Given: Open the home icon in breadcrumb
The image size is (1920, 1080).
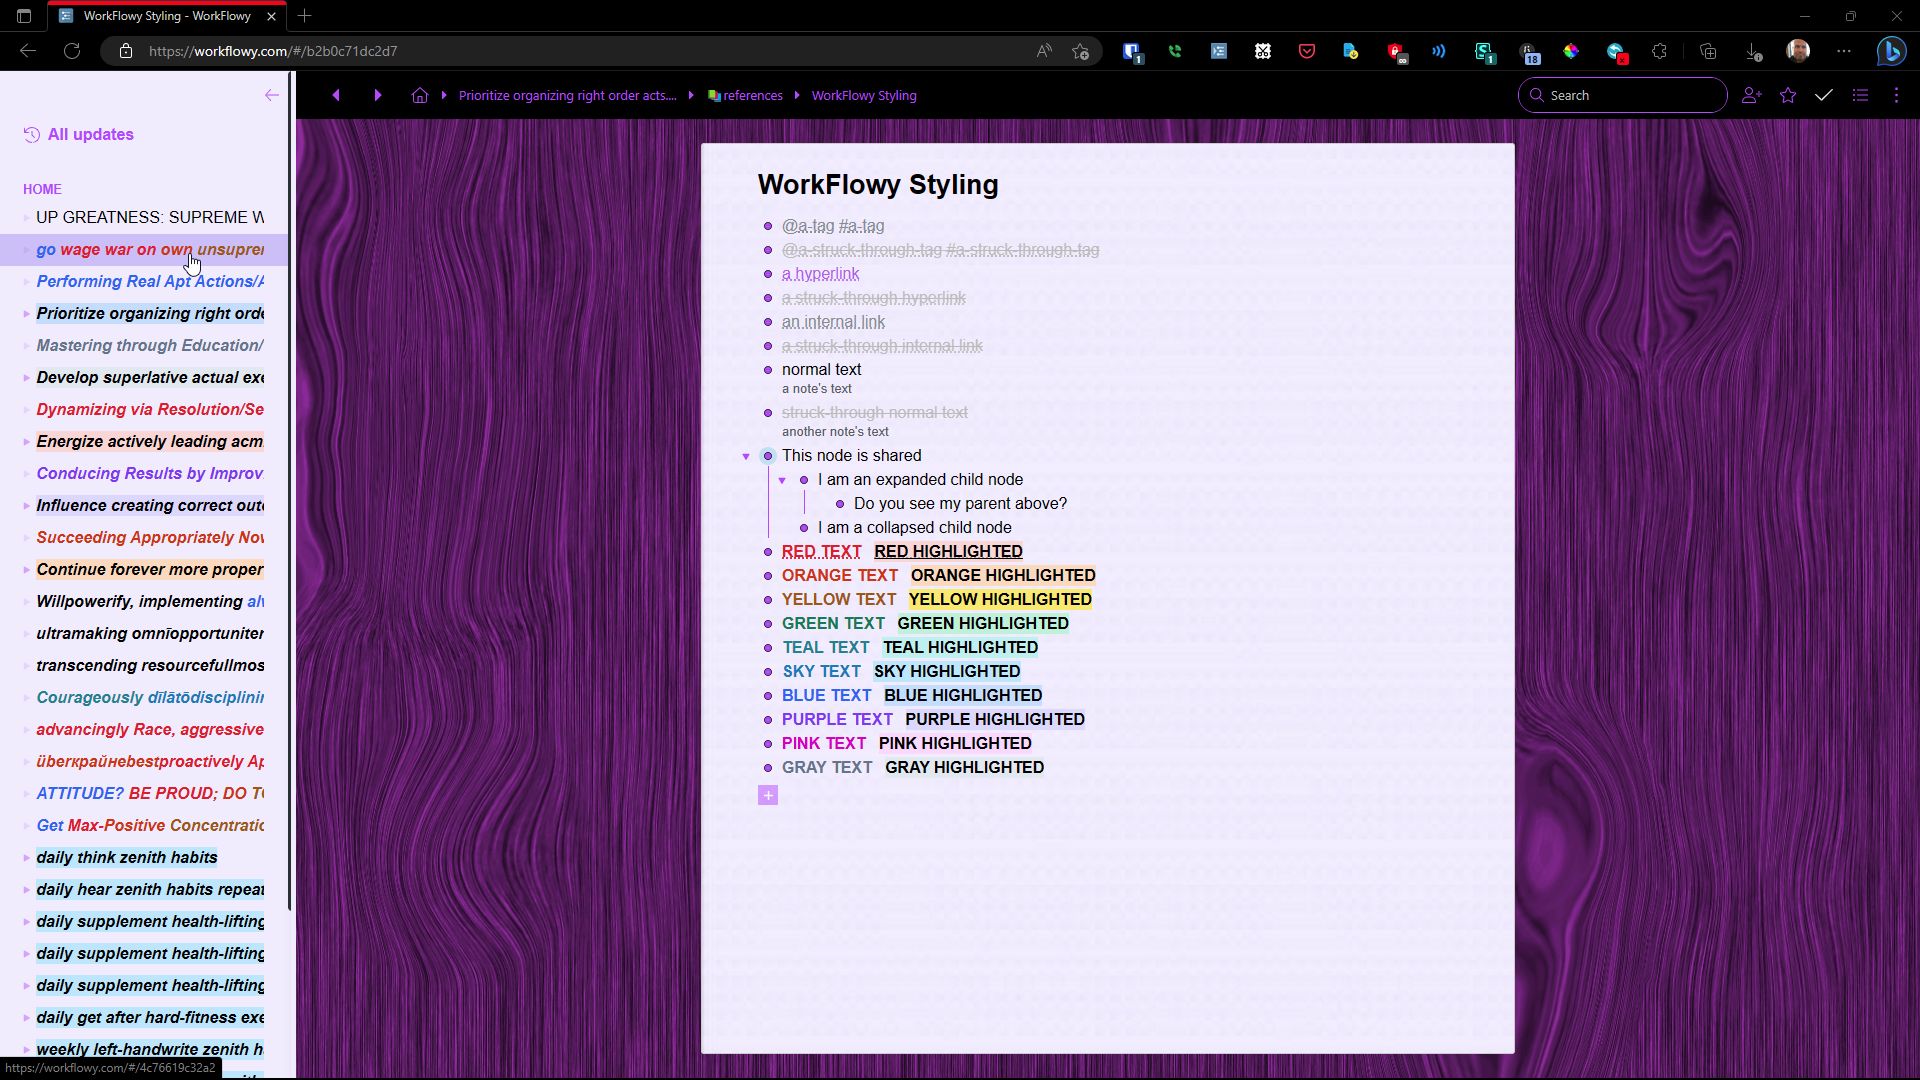Looking at the screenshot, I should coord(420,95).
